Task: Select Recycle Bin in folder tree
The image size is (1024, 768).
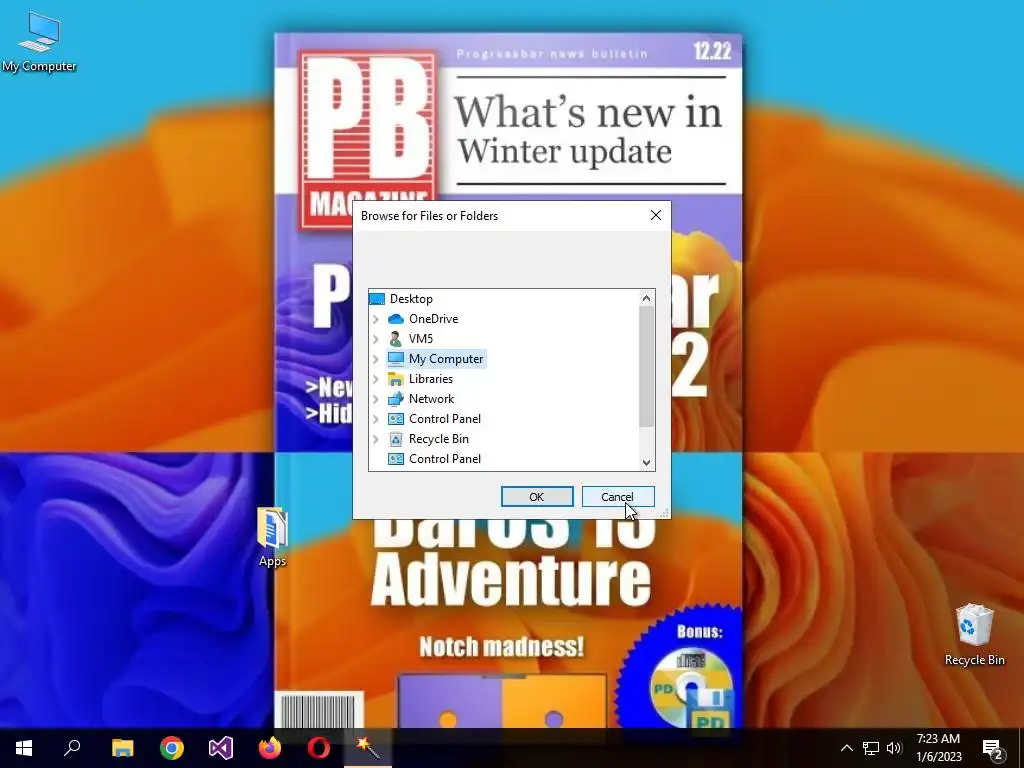Action: coord(439,439)
